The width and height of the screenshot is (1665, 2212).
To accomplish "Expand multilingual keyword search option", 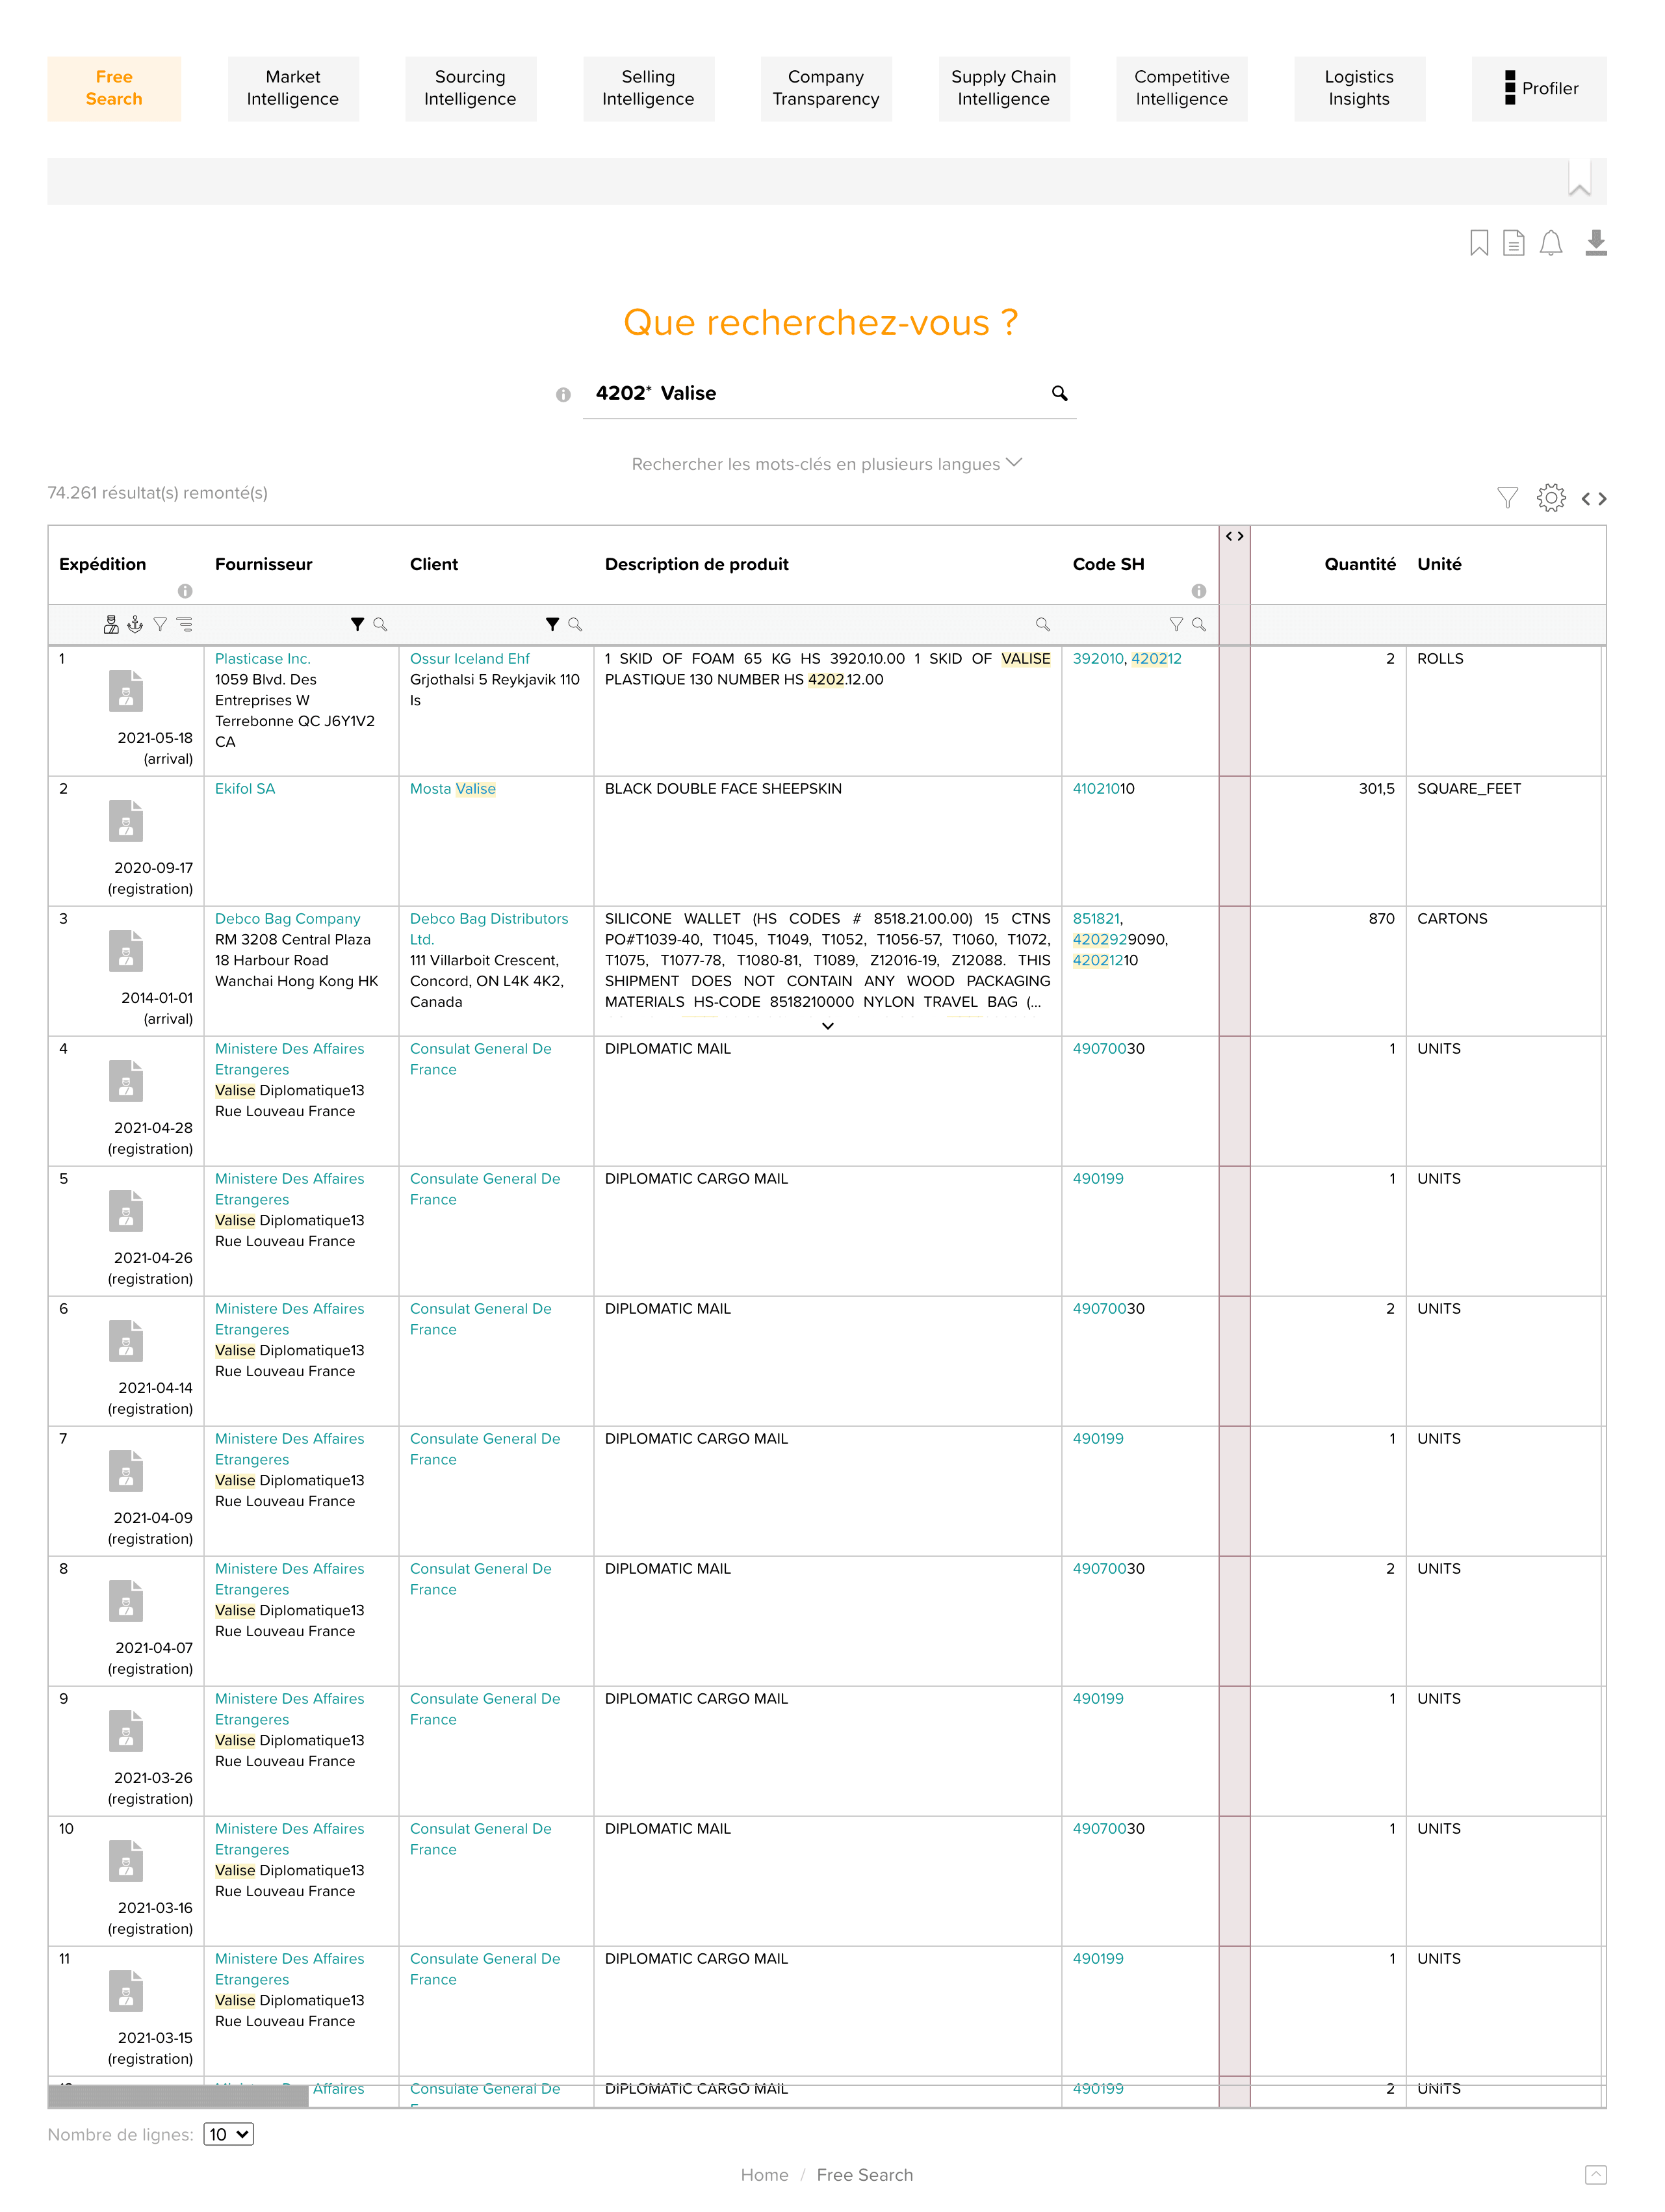I will [x=826, y=464].
